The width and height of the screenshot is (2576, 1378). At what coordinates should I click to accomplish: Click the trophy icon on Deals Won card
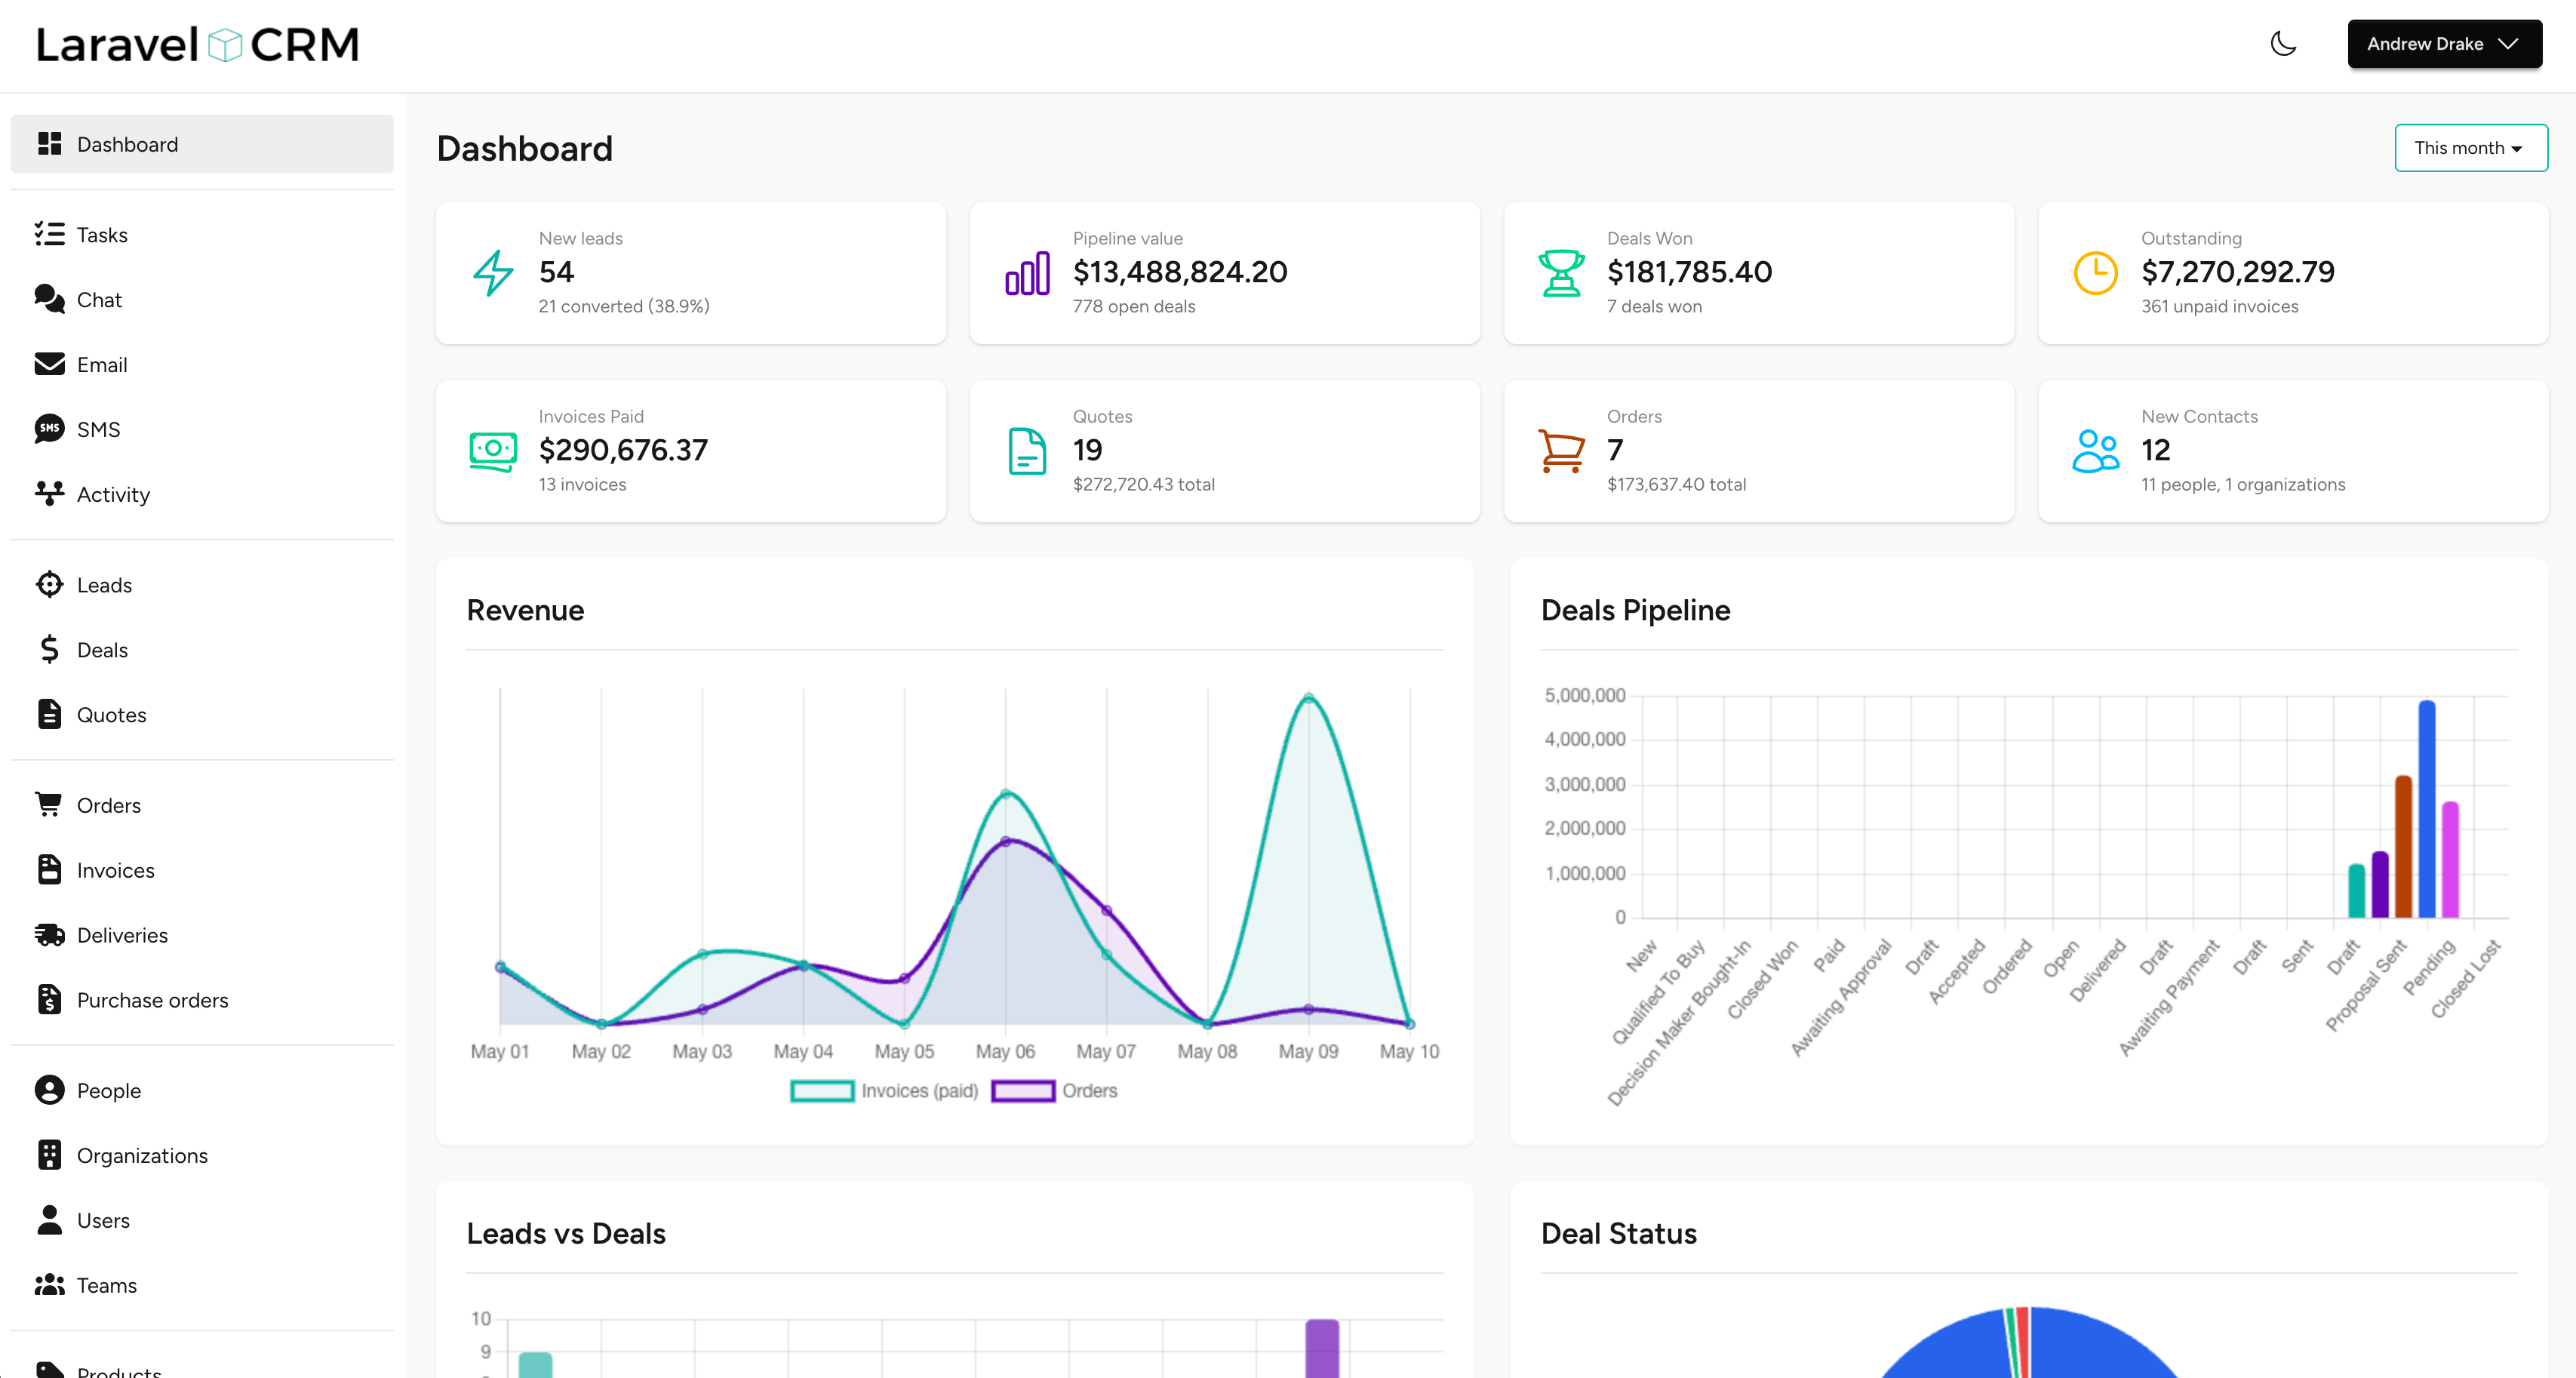pos(1561,273)
